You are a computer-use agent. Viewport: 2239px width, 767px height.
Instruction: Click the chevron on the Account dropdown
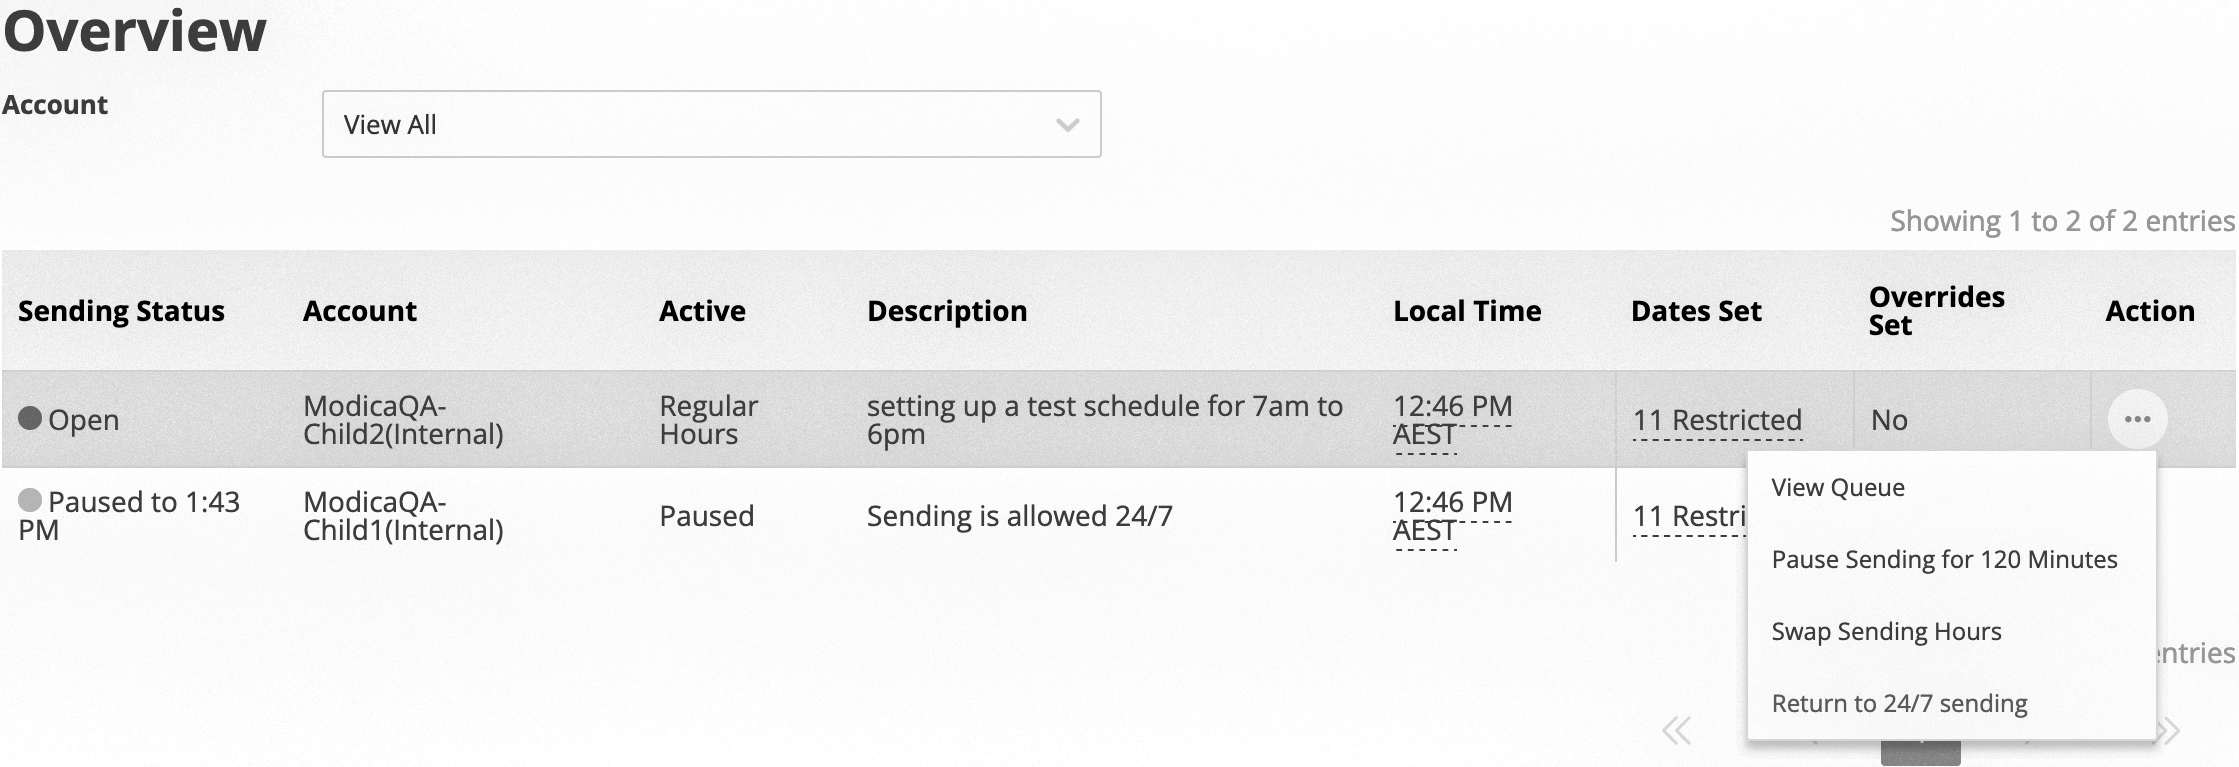[x=1066, y=124]
